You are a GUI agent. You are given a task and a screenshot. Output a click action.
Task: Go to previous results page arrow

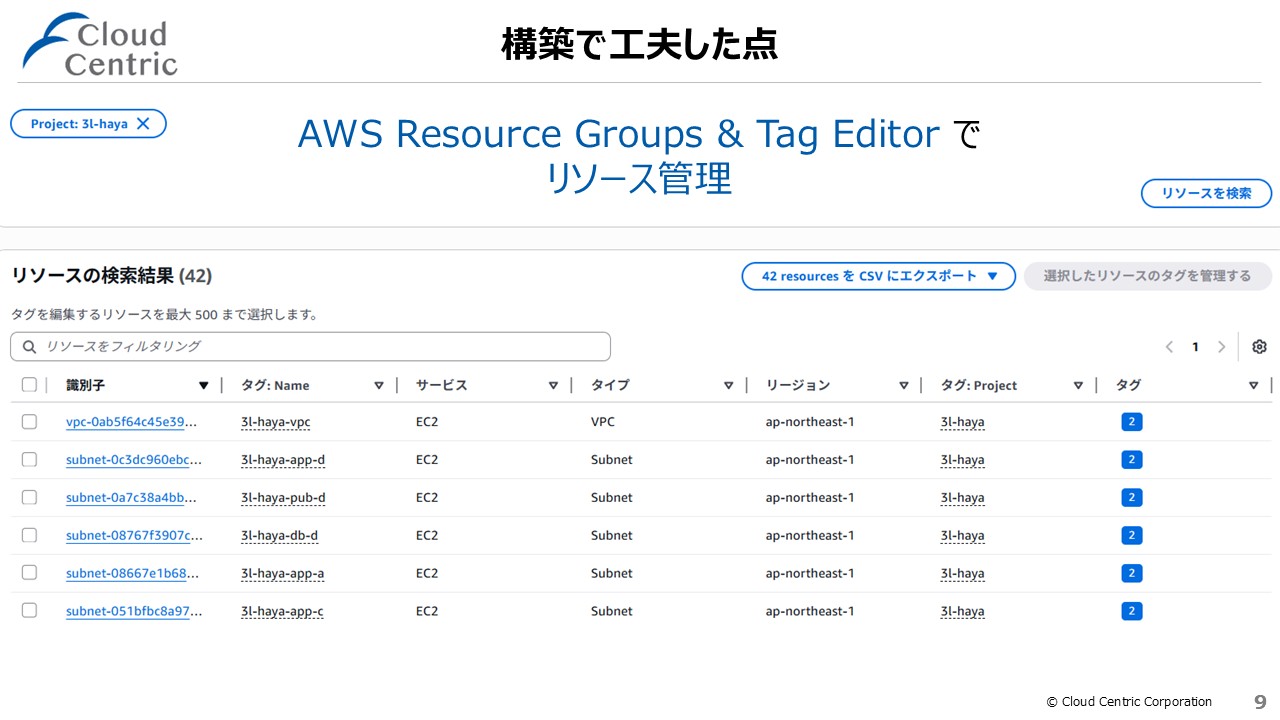point(1169,347)
